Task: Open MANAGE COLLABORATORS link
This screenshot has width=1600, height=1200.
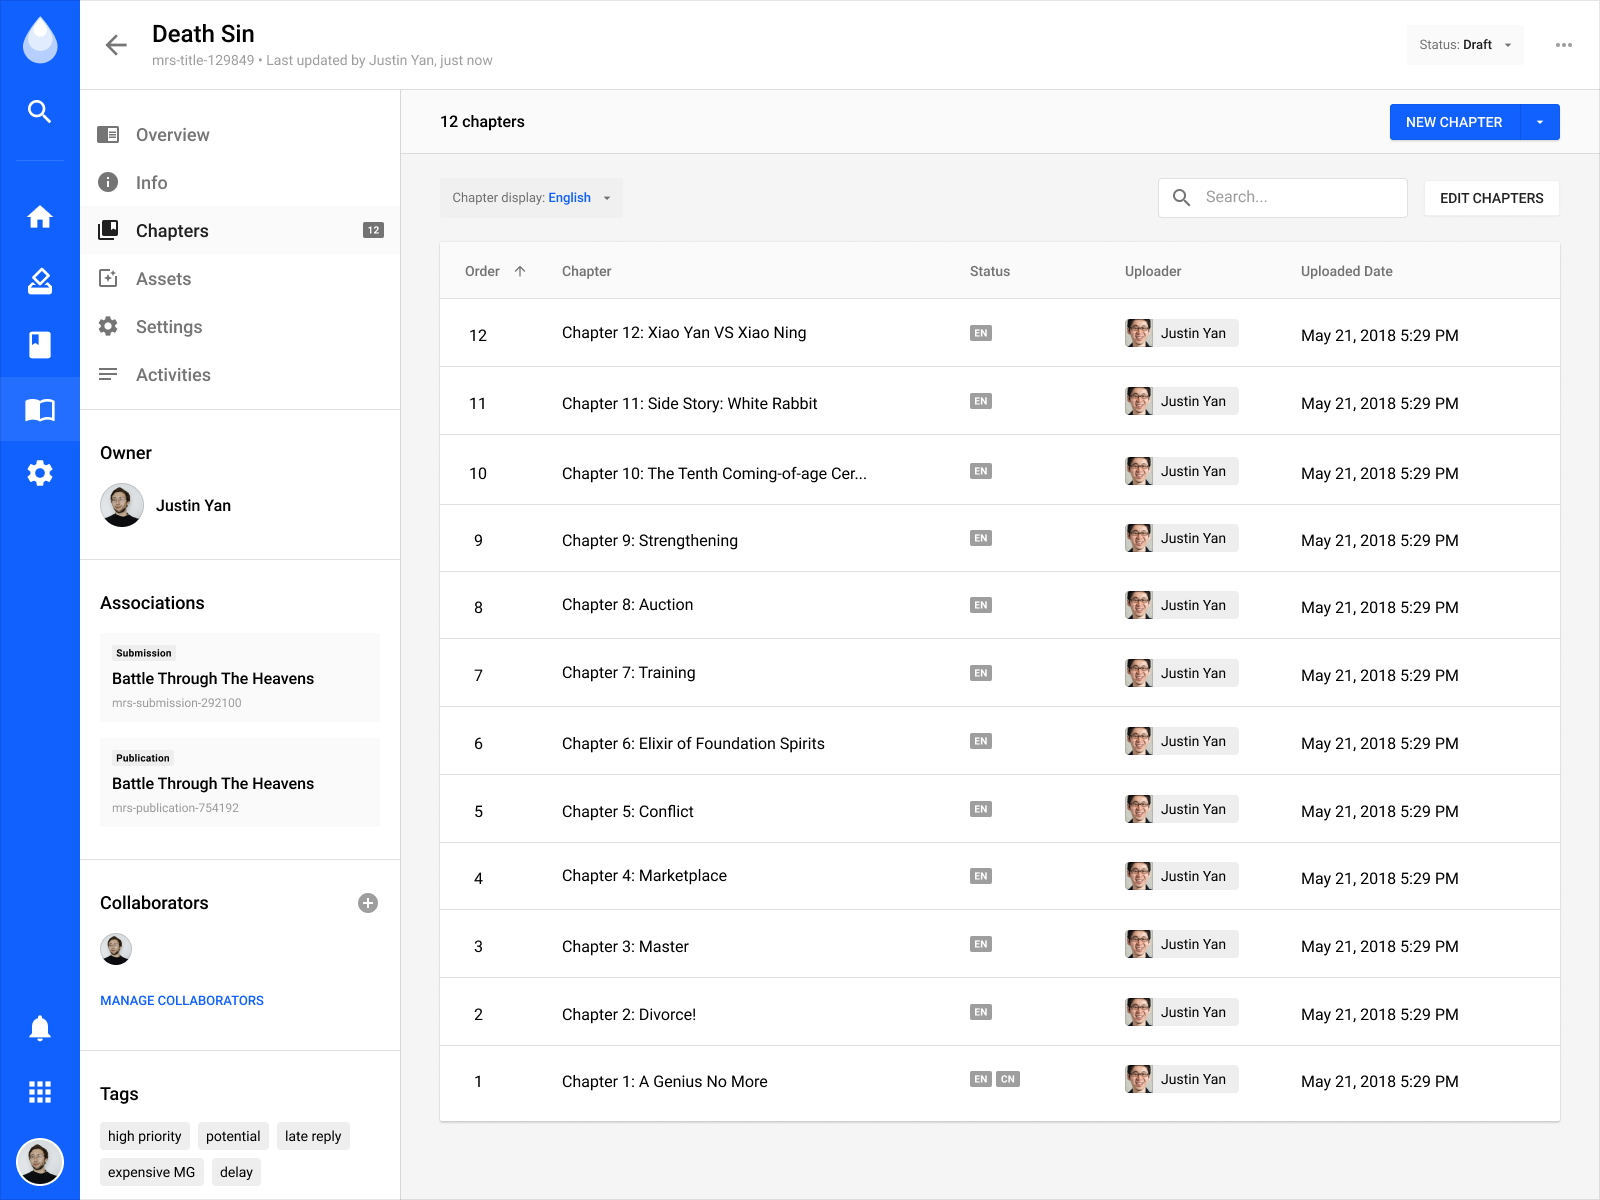Action: pos(182,1000)
